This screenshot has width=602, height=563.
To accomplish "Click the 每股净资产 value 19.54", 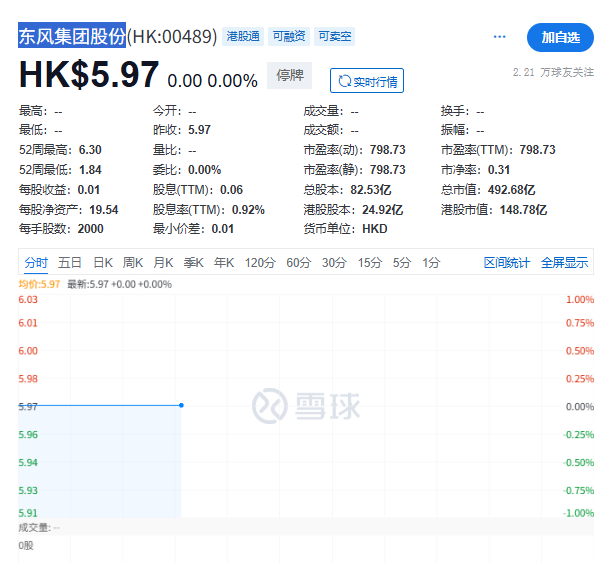I will [104, 210].
